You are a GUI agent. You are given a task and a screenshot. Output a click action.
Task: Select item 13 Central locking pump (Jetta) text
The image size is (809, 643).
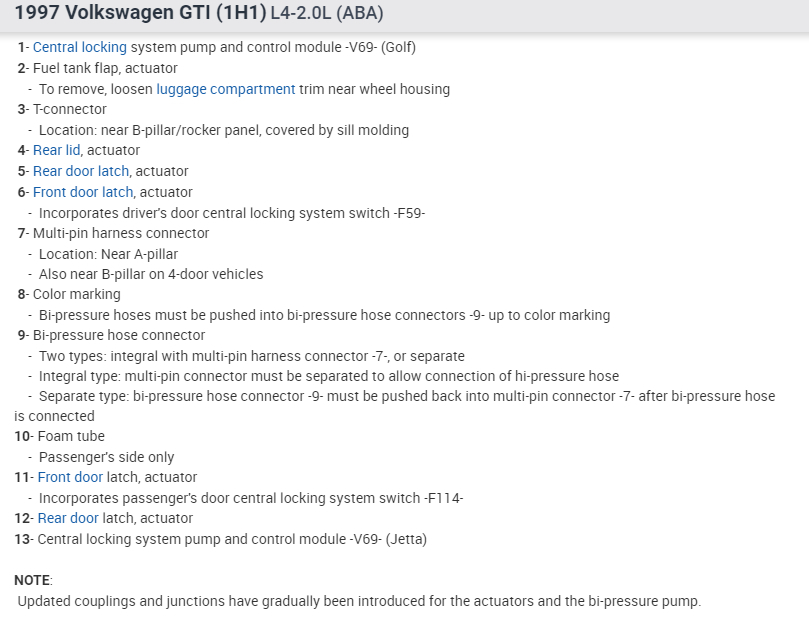click(232, 539)
